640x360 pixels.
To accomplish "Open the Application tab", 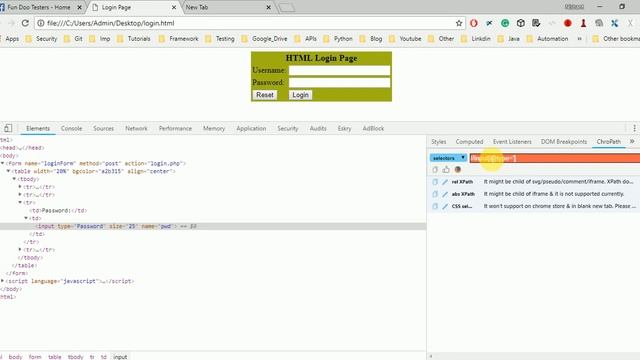I will click(251, 128).
